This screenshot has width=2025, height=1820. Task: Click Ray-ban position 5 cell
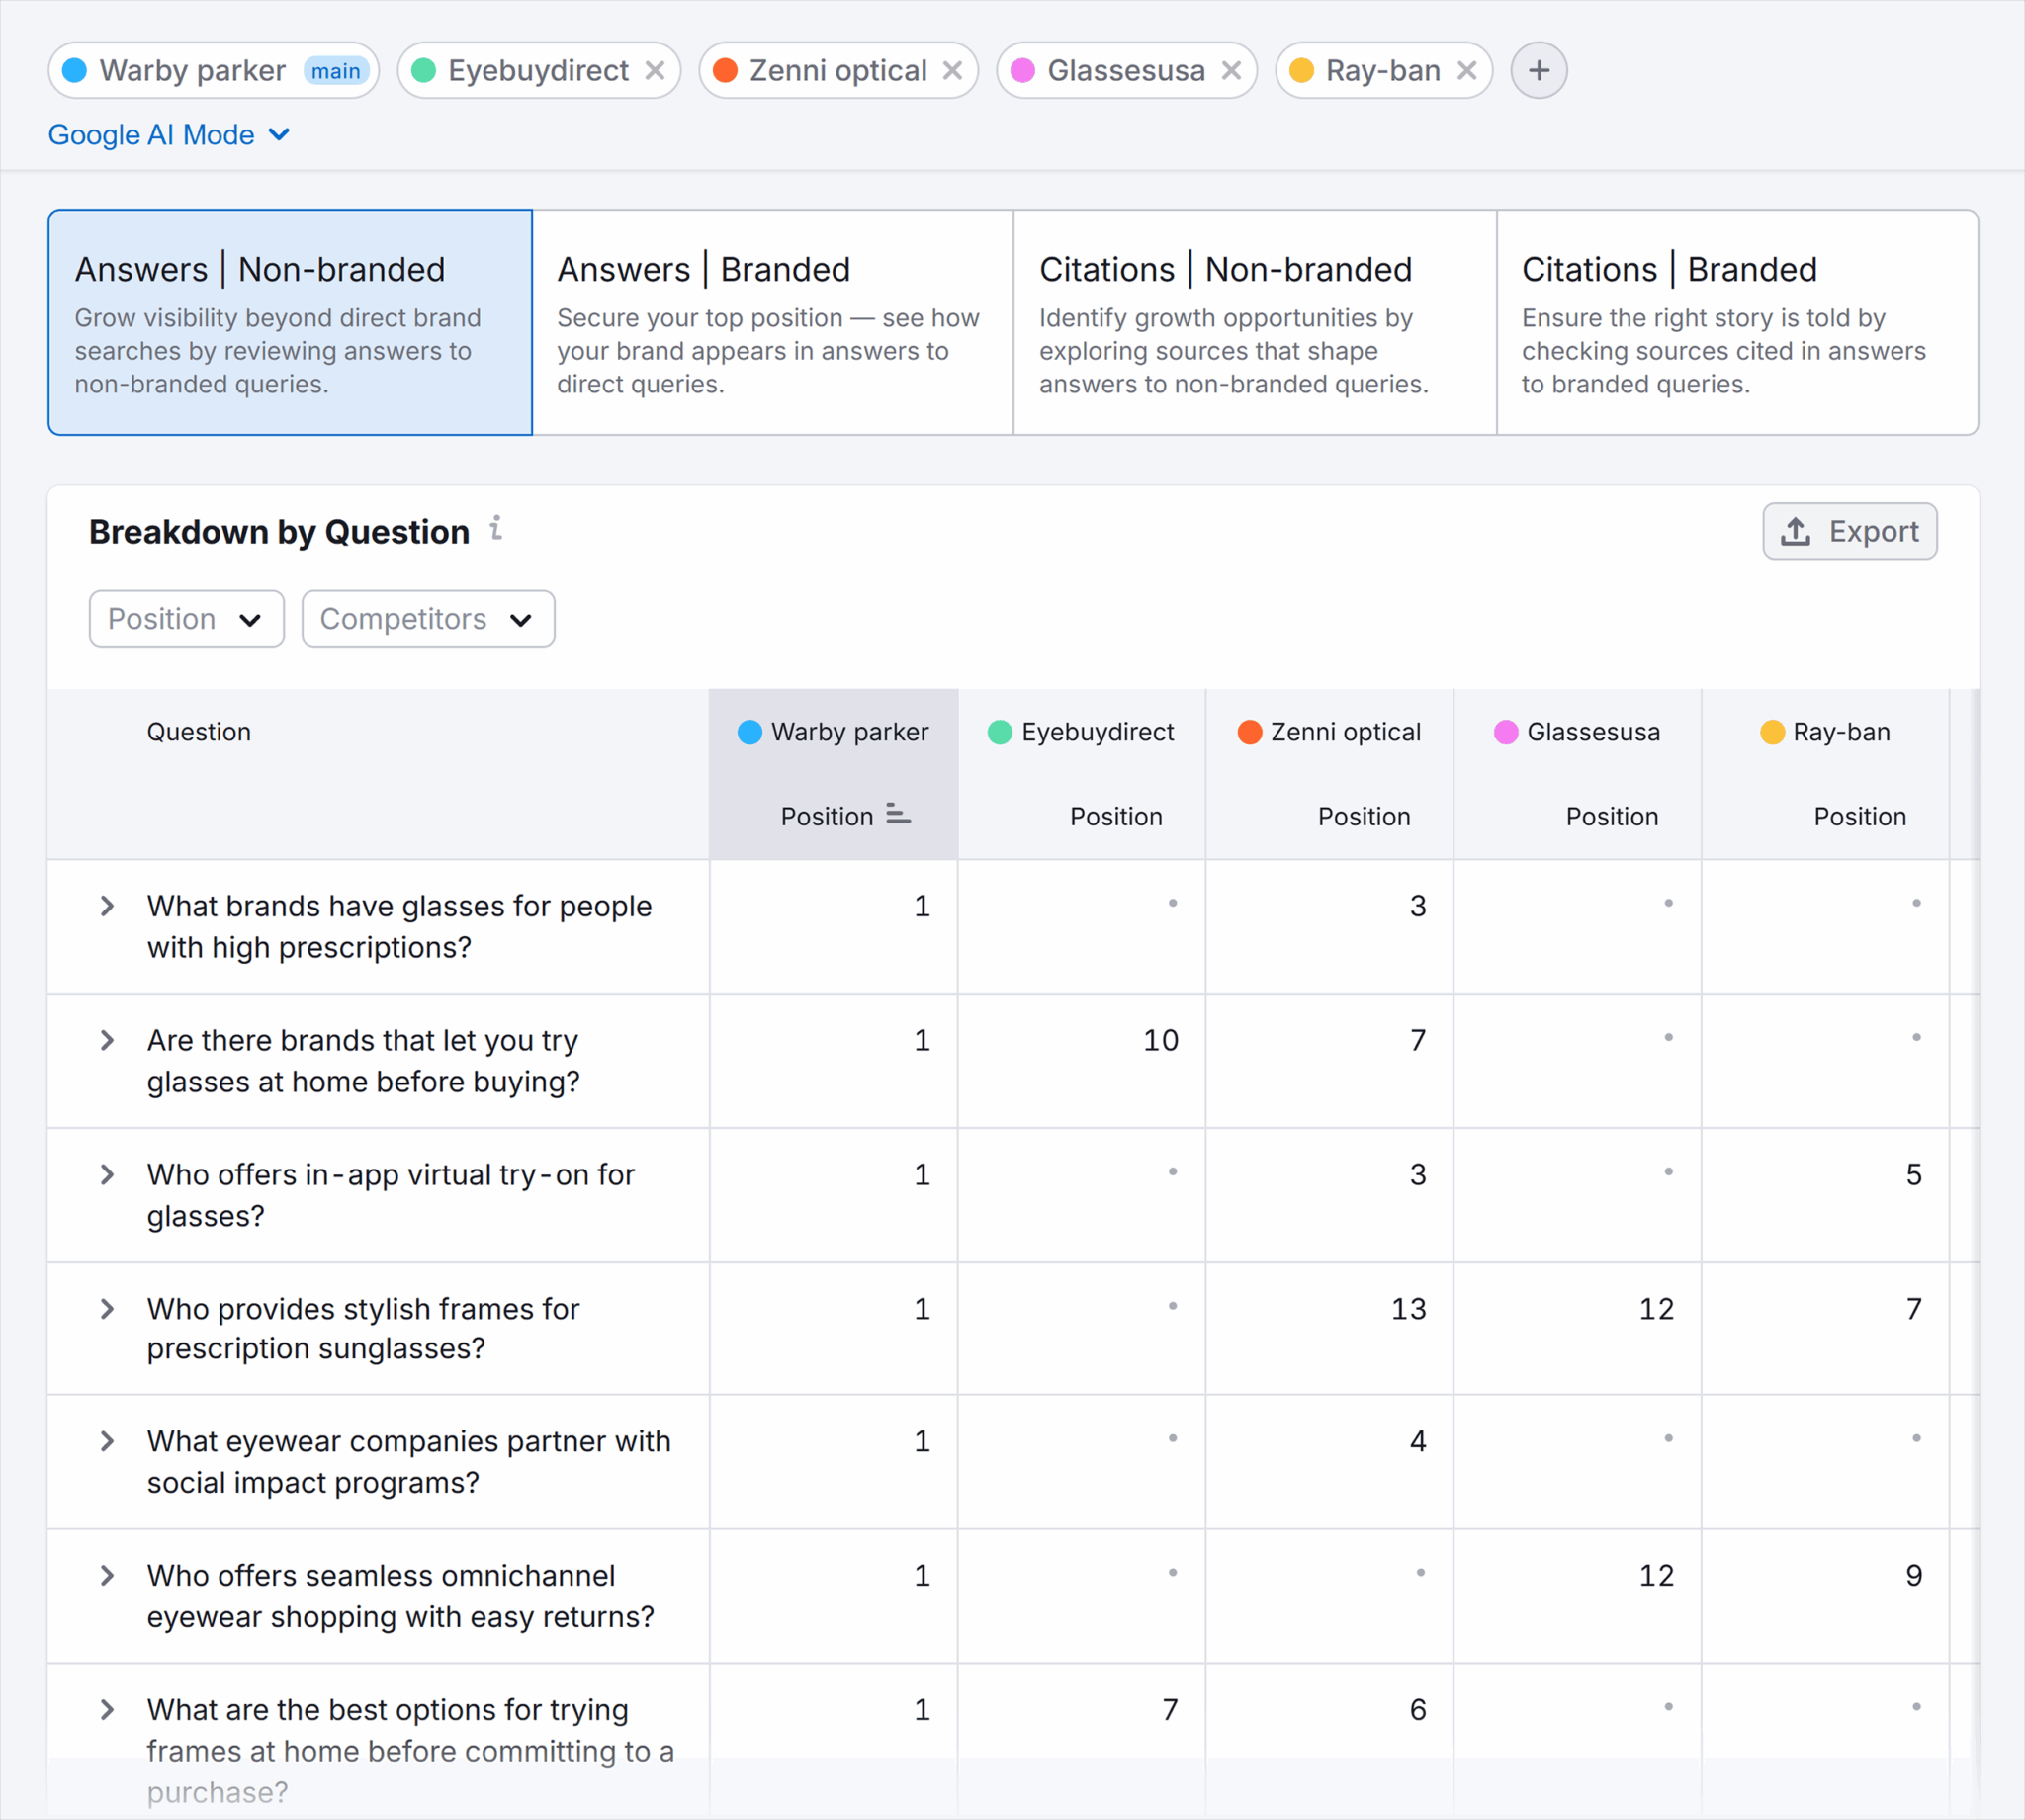pos(1914,1174)
